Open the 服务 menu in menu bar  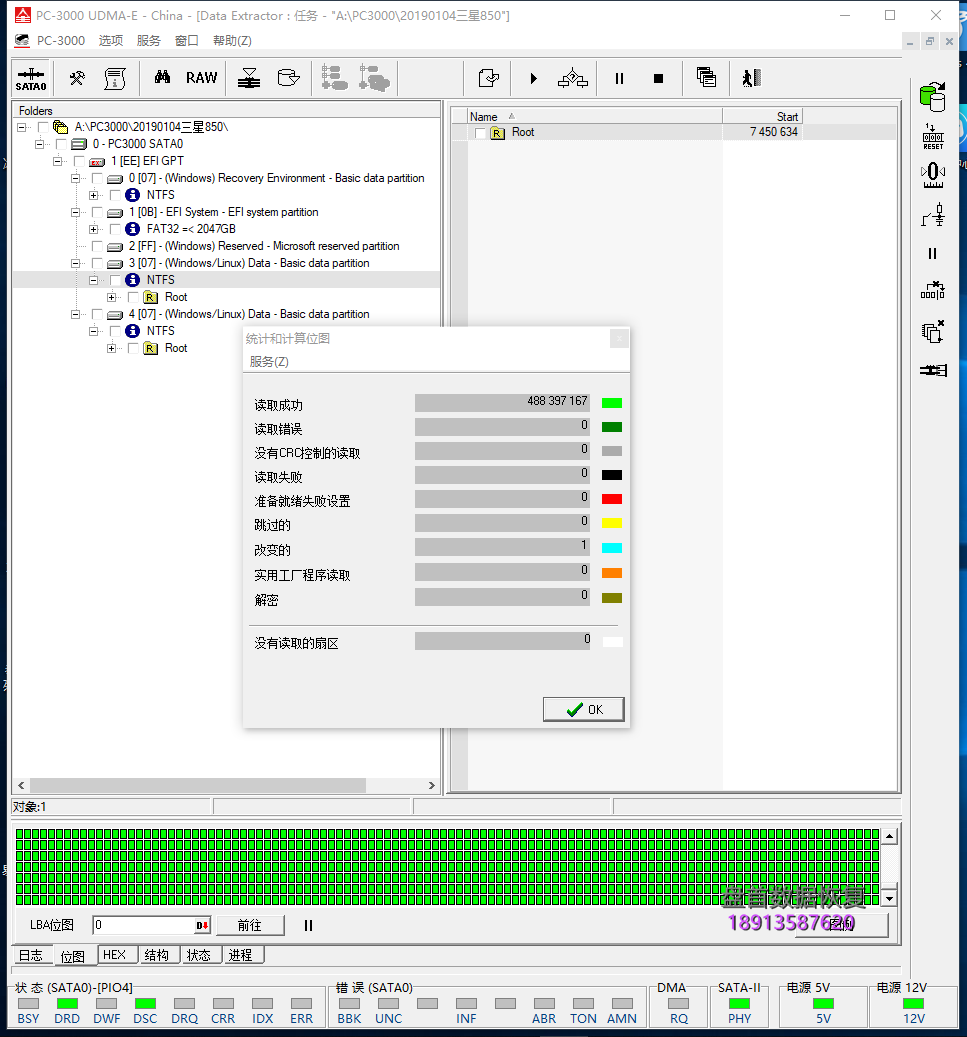148,41
